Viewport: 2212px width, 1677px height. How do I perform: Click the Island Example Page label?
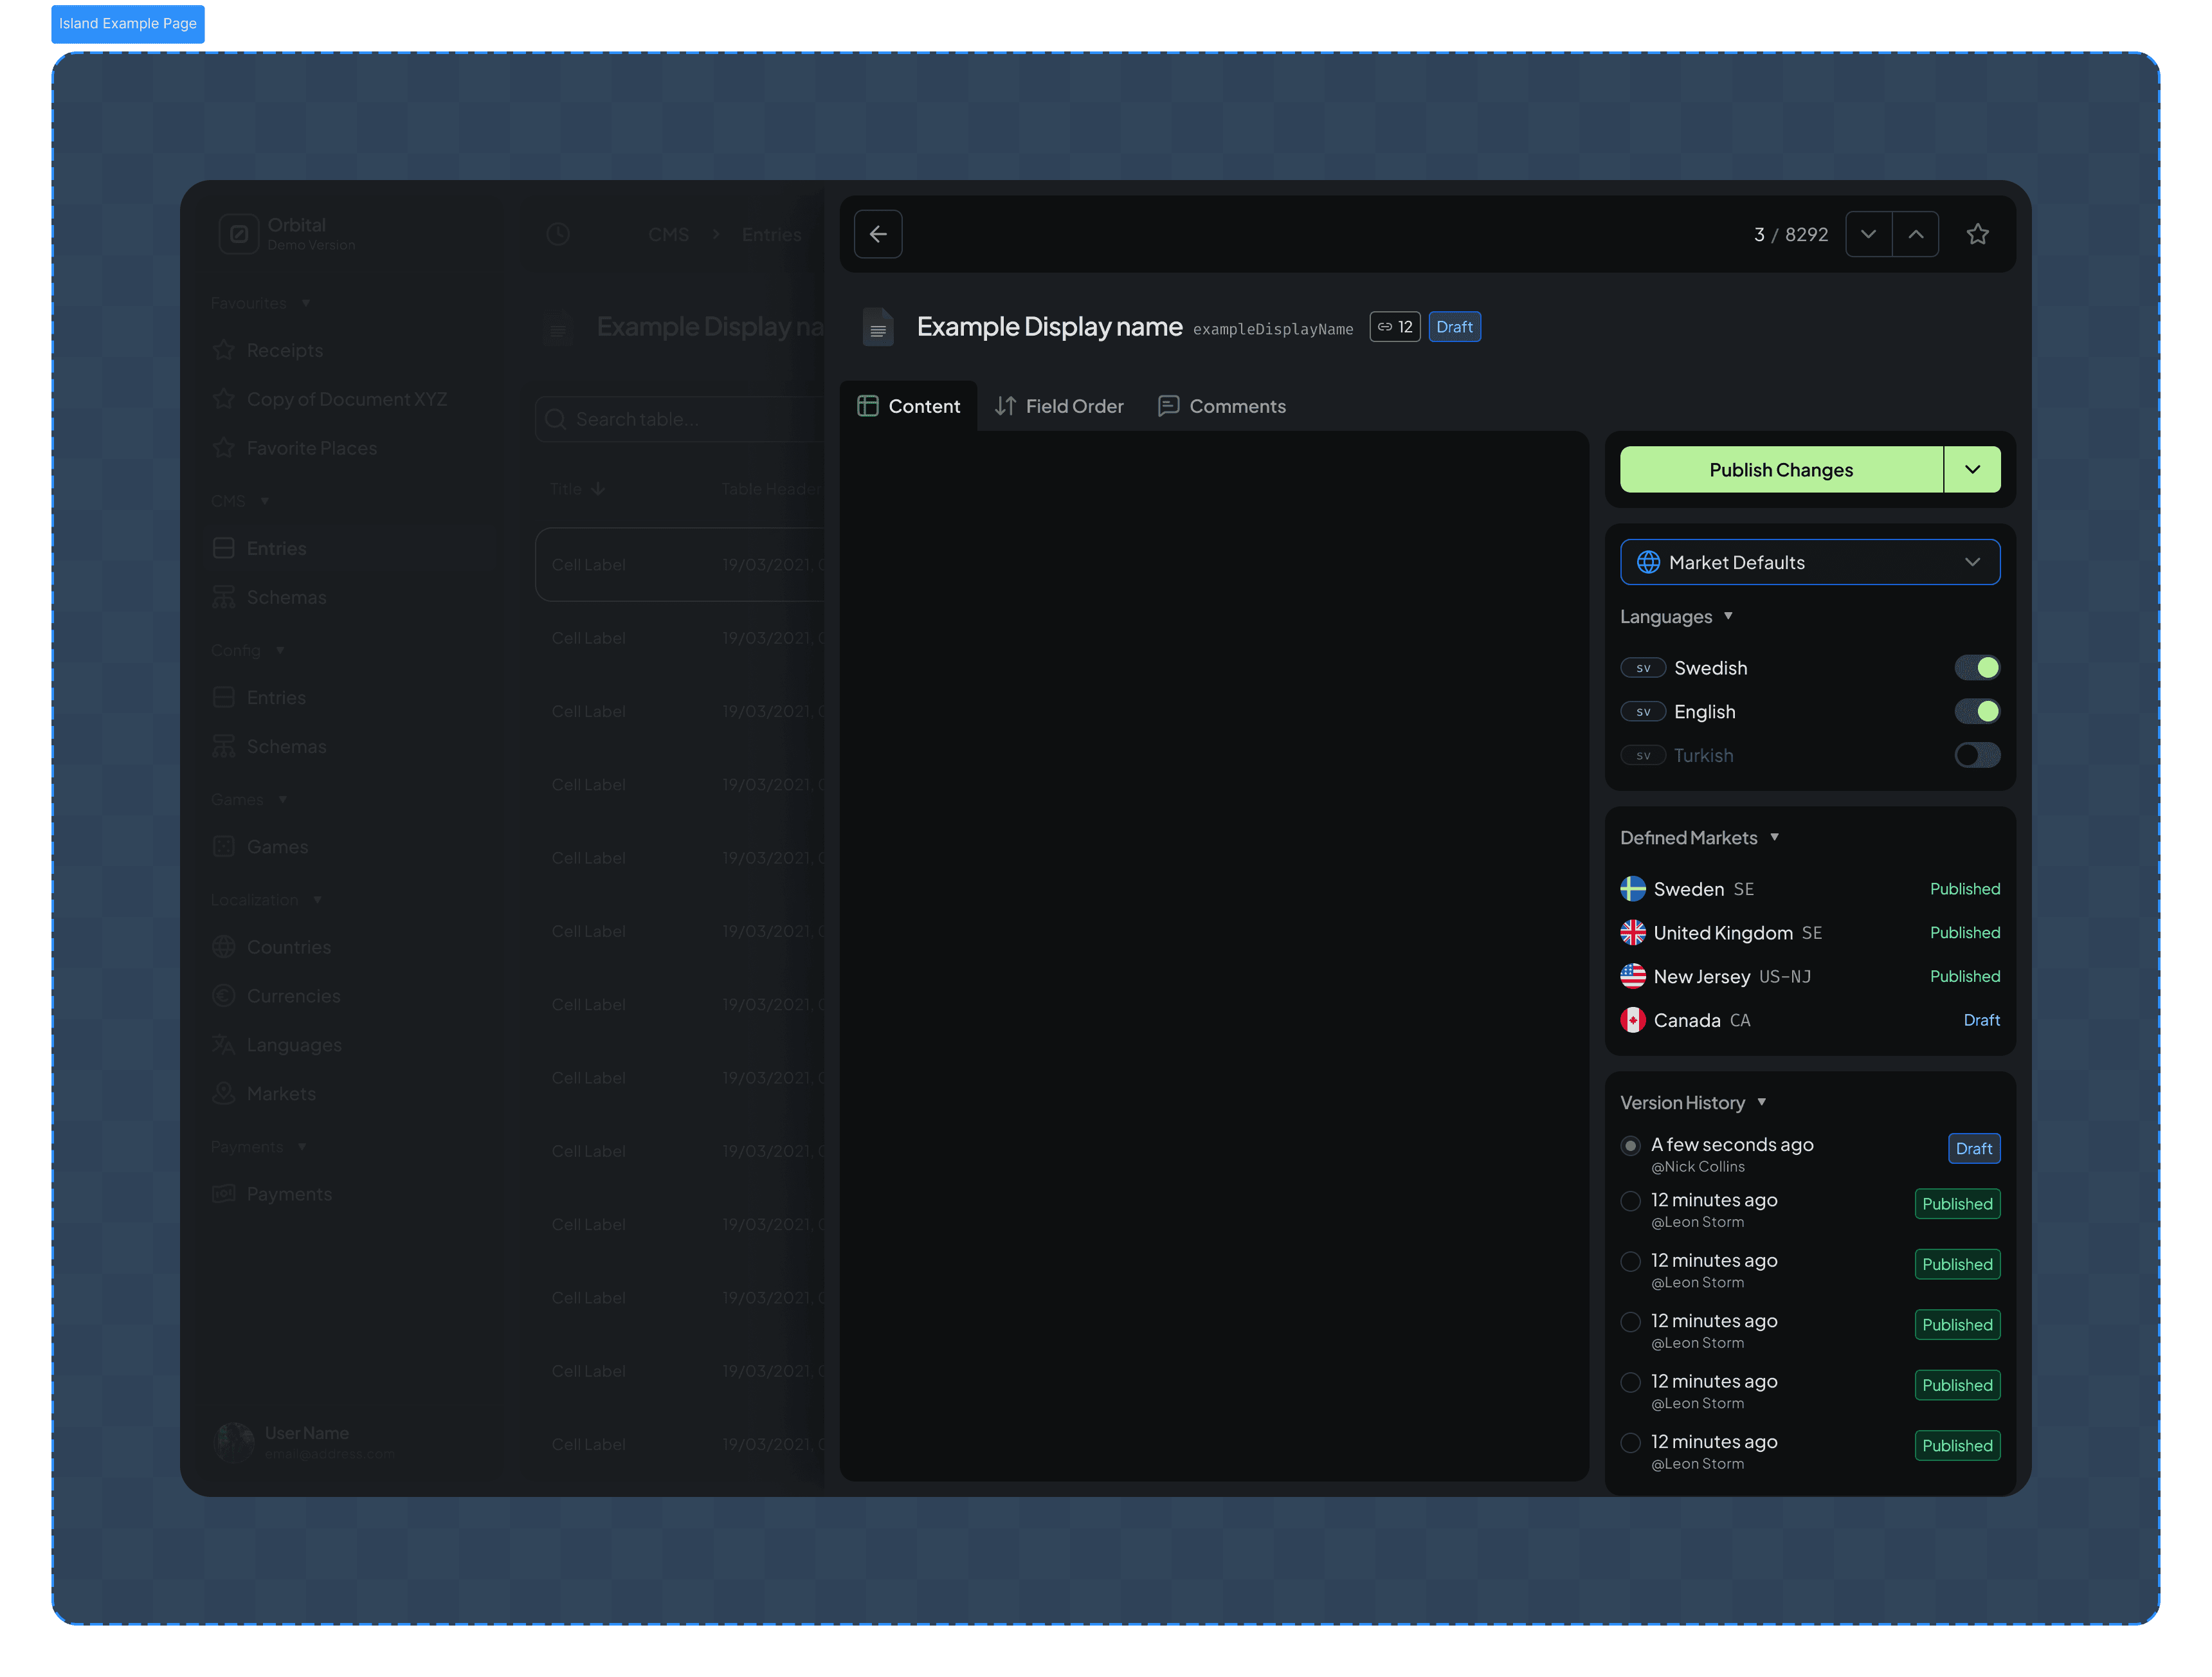point(128,23)
